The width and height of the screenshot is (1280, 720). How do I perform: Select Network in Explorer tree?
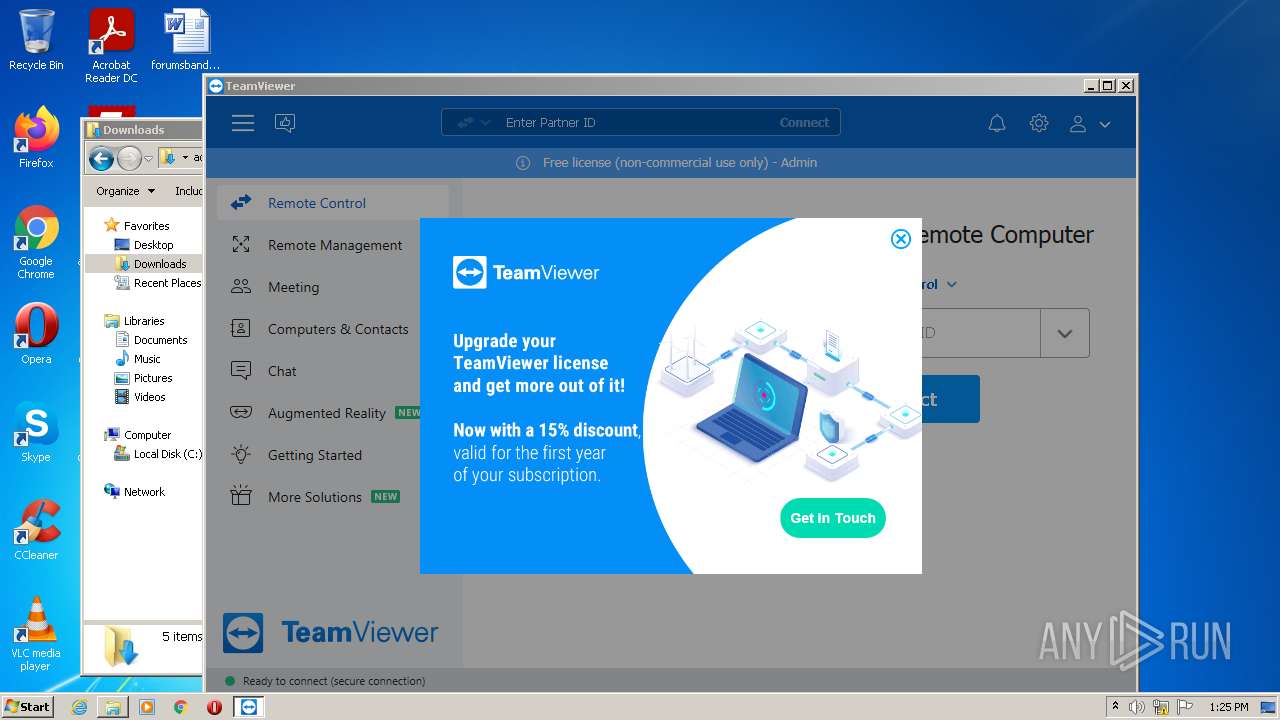[x=144, y=492]
